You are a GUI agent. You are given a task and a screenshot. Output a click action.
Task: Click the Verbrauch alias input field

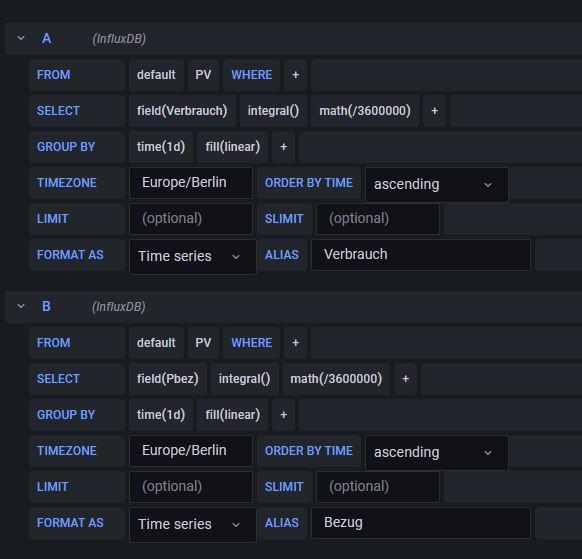click(x=421, y=255)
